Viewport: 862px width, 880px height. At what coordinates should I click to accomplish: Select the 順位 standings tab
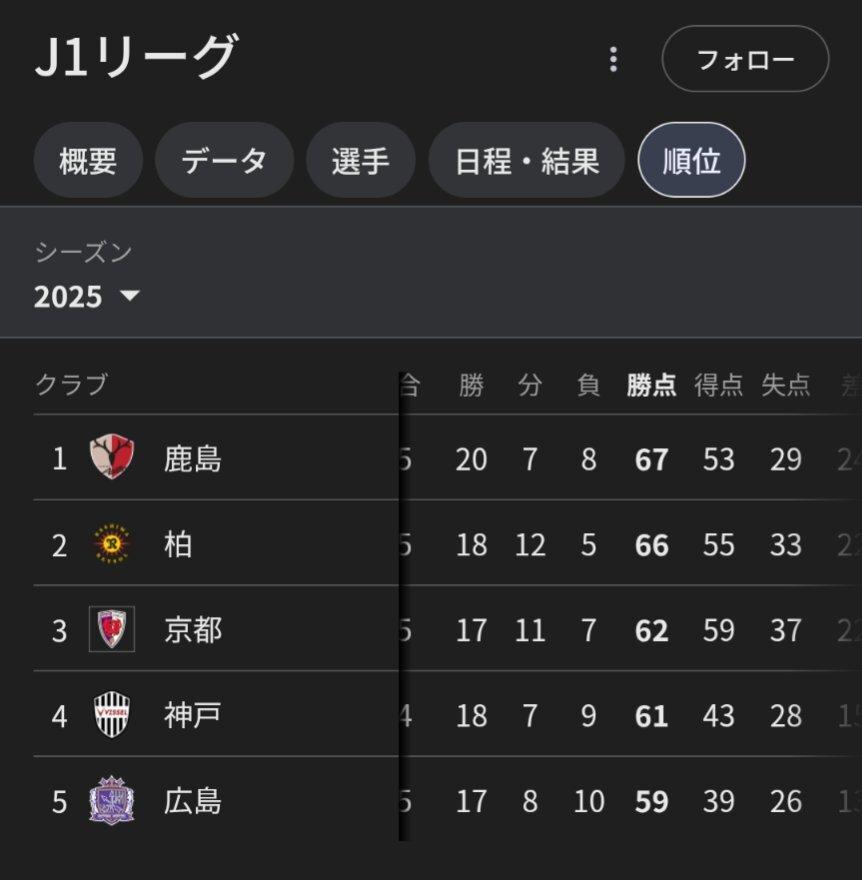pos(691,161)
